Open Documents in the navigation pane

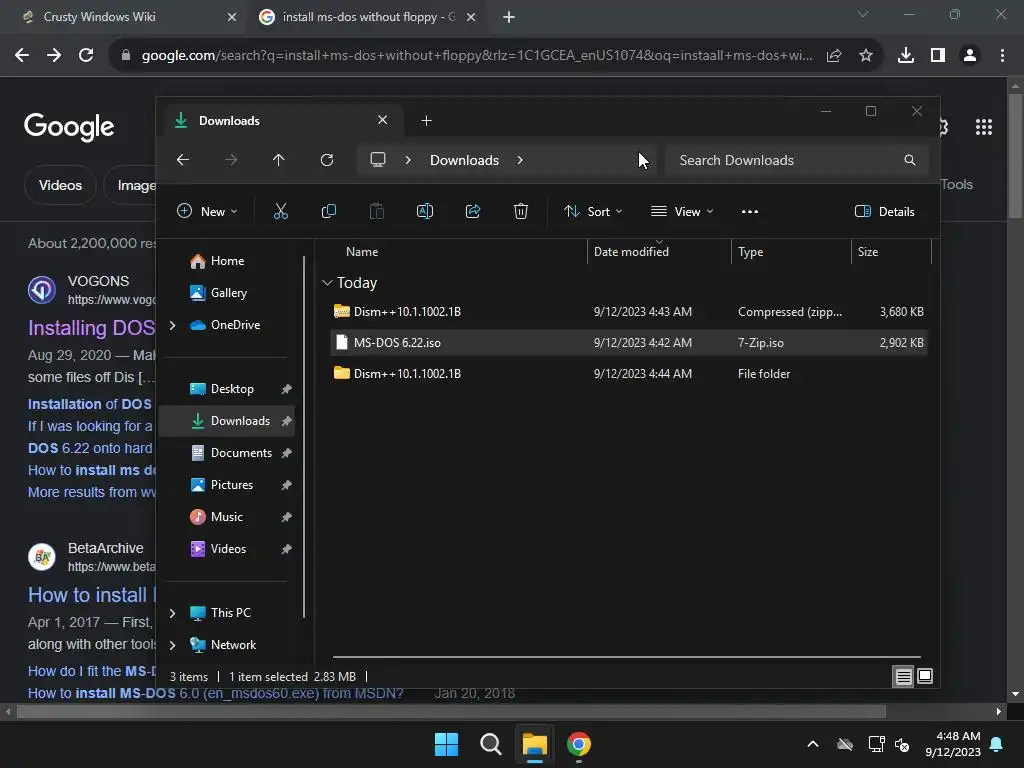[x=226, y=453]
